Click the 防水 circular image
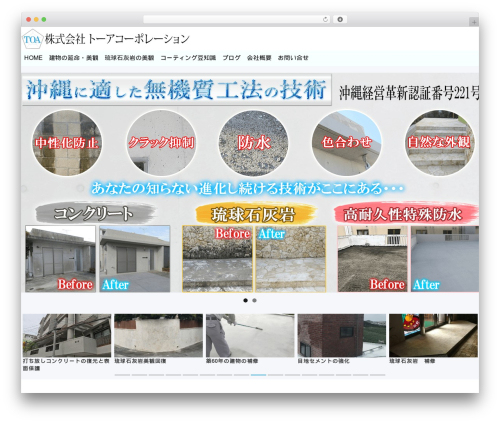This screenshot has height=423, width=500. click(x=254, y=143)
